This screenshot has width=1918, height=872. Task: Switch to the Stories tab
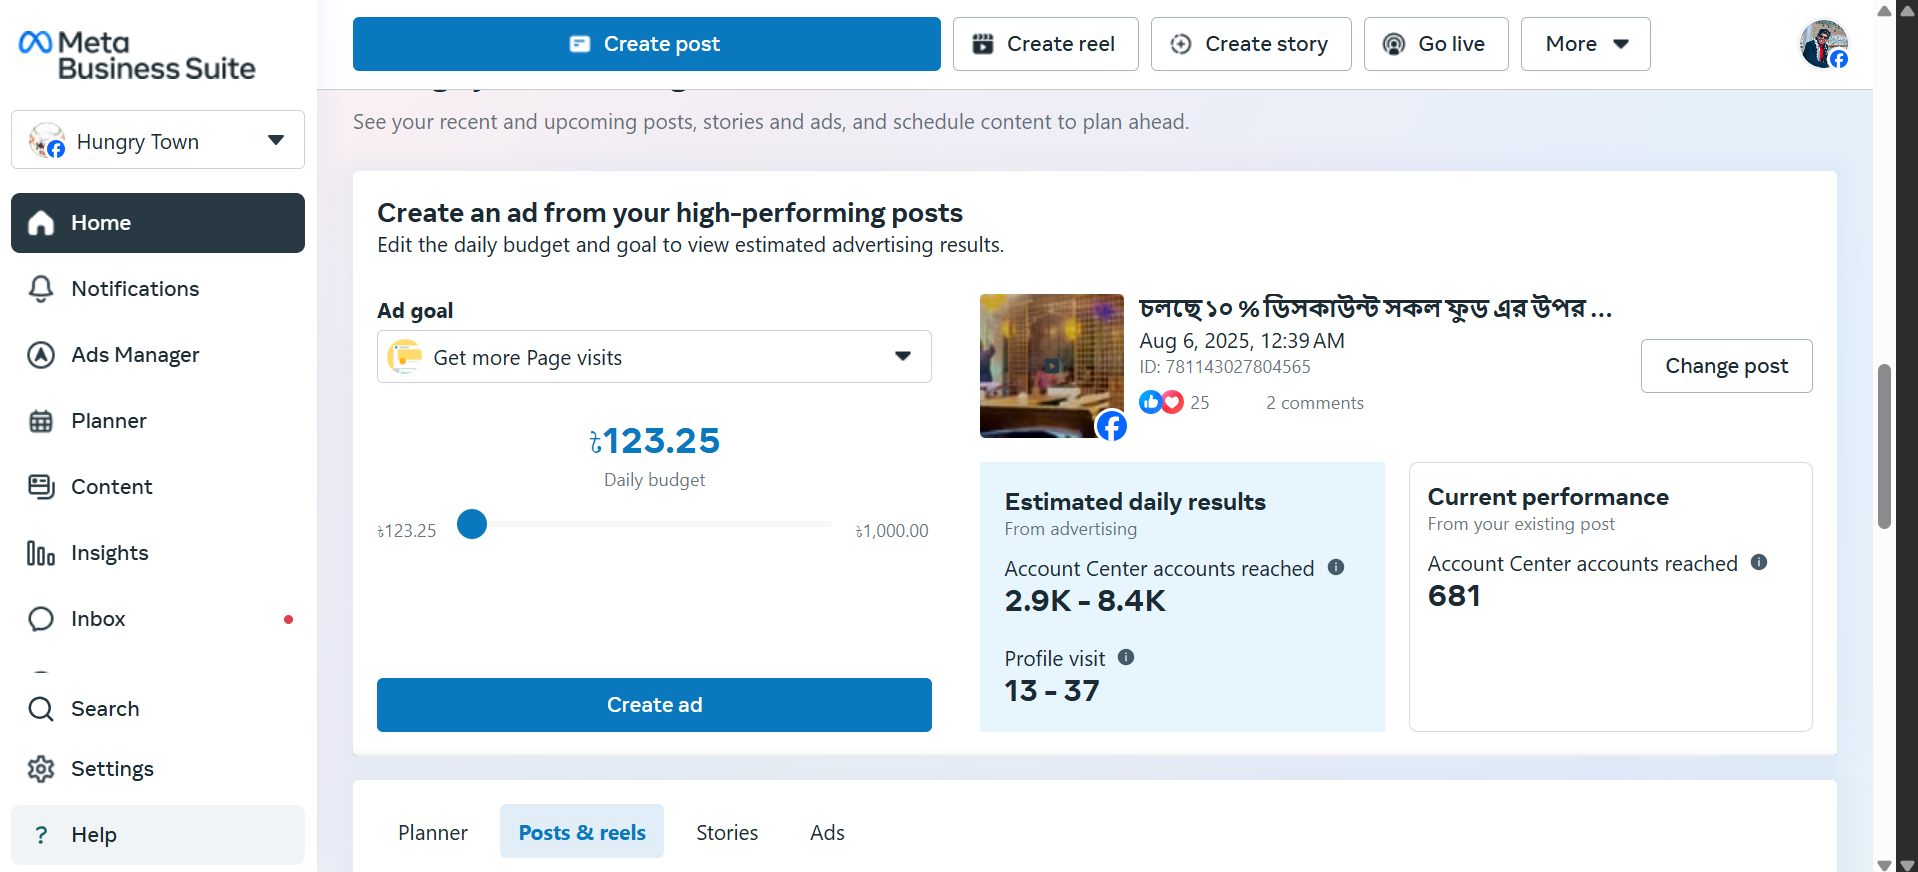[727, 832]
